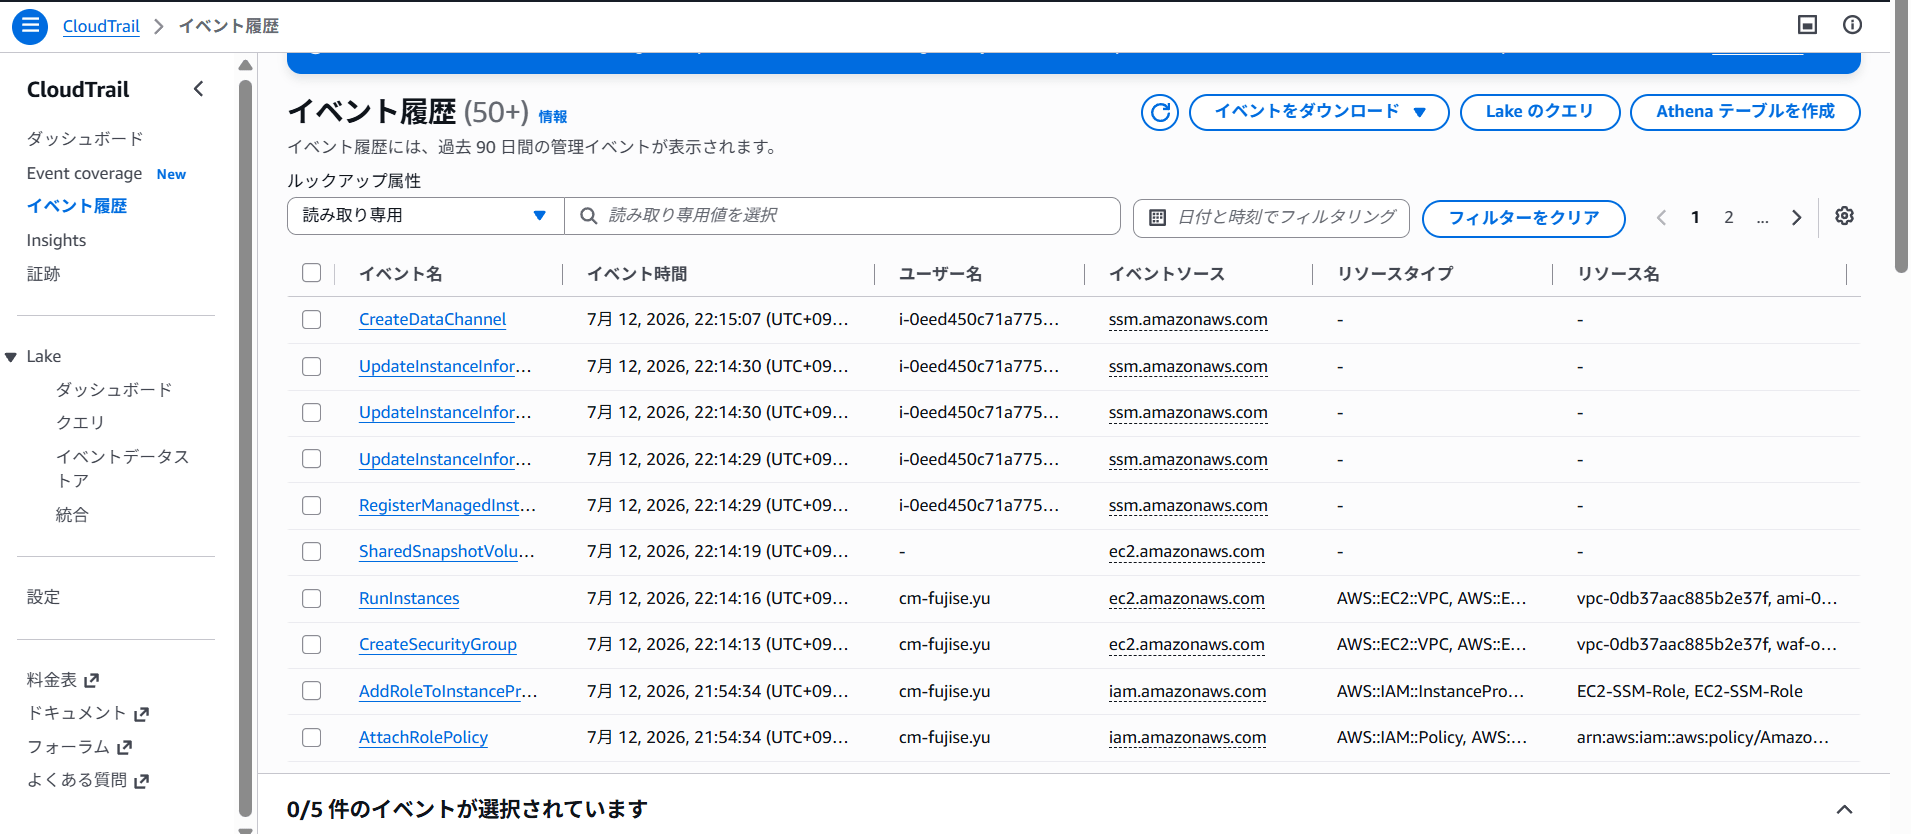Open the CreateSecurityGroup event link
Image resolution: width=1911 pixels, height=834 pixels.
pos(438,644)
